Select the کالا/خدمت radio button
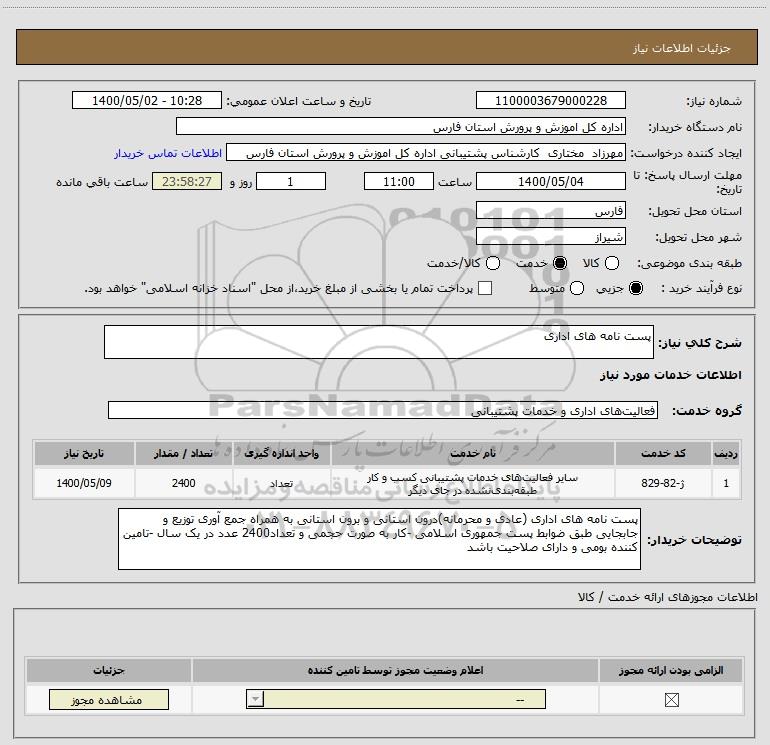Viewport: 770px width, 745px height. [493, 263]
